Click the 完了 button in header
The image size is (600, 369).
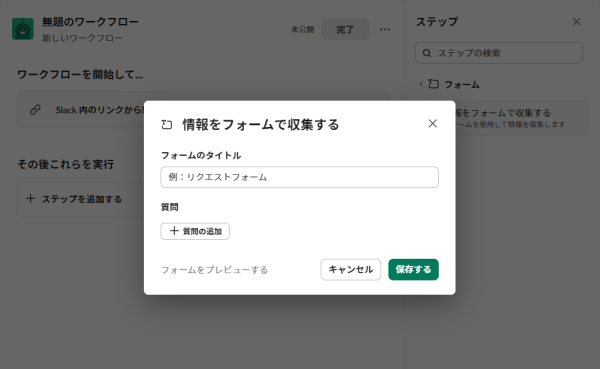pyautogui.click(x=345, y=29)
